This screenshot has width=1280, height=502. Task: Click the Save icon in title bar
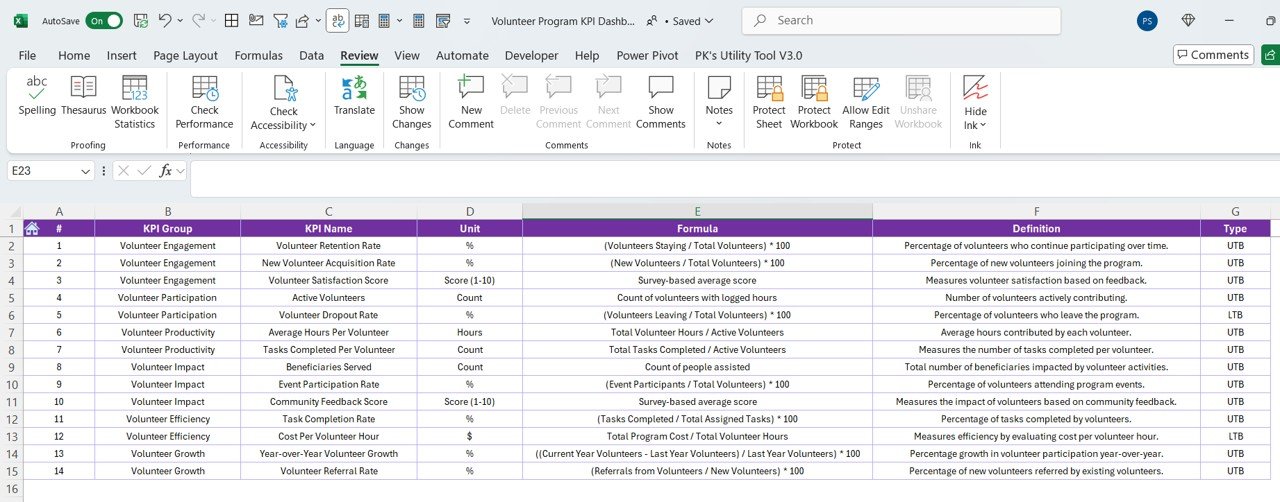pyautogui.click(x=140, y=20)
